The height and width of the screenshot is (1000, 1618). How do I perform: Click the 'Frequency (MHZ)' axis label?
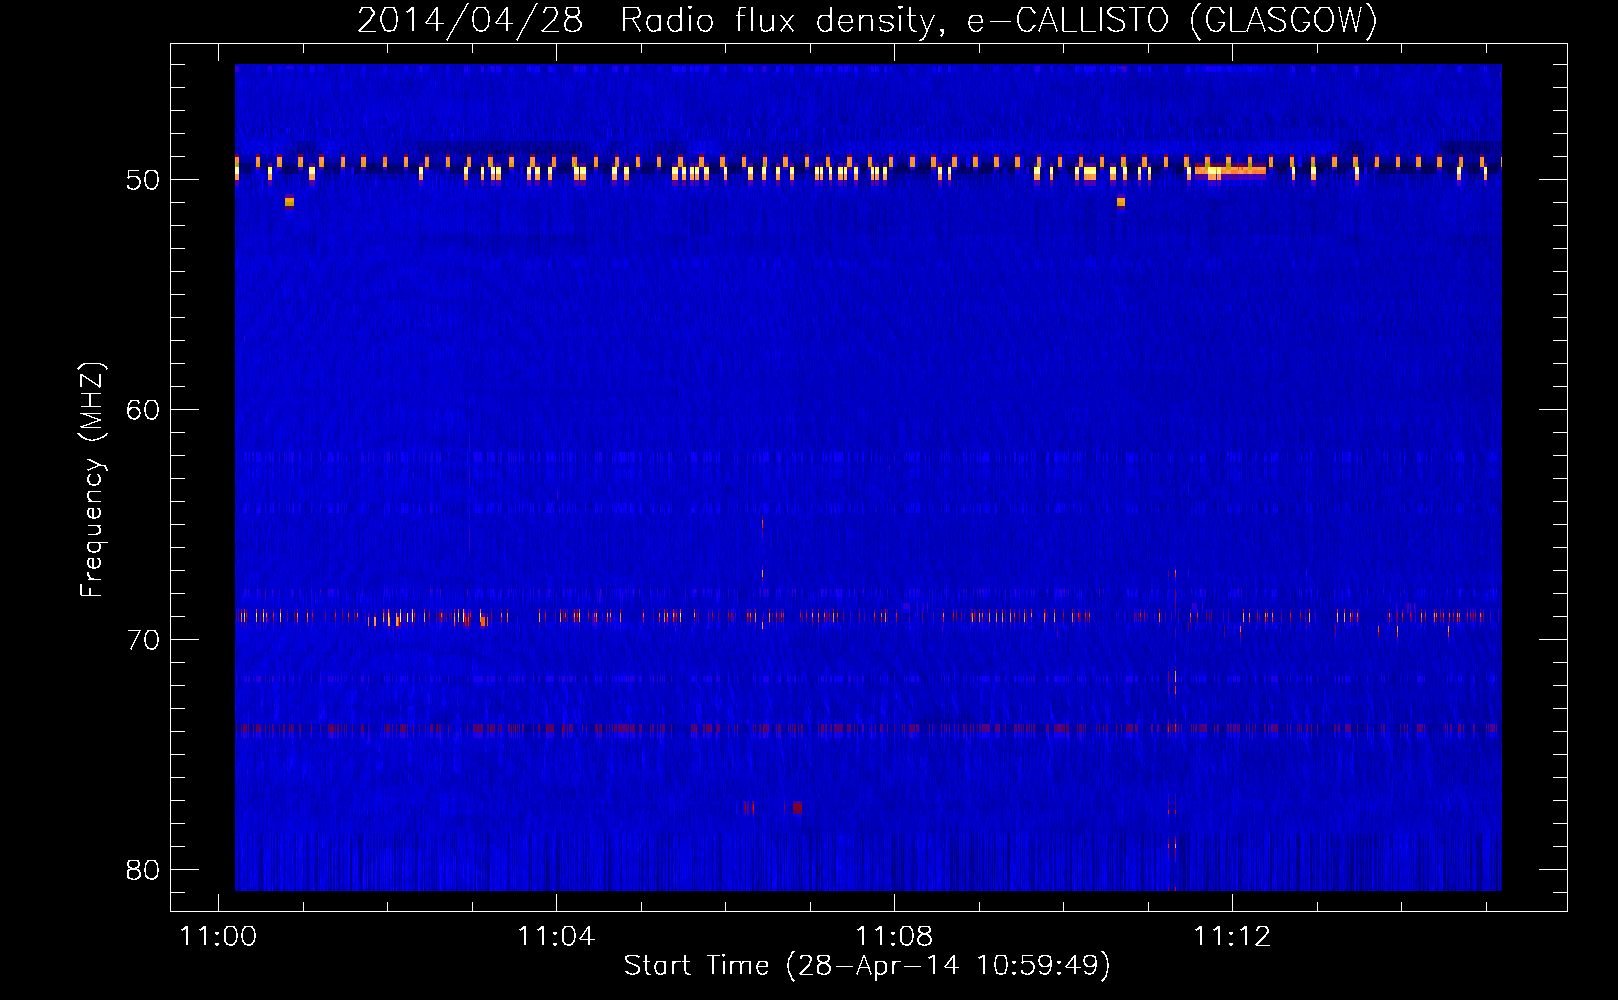pos(91,480)
